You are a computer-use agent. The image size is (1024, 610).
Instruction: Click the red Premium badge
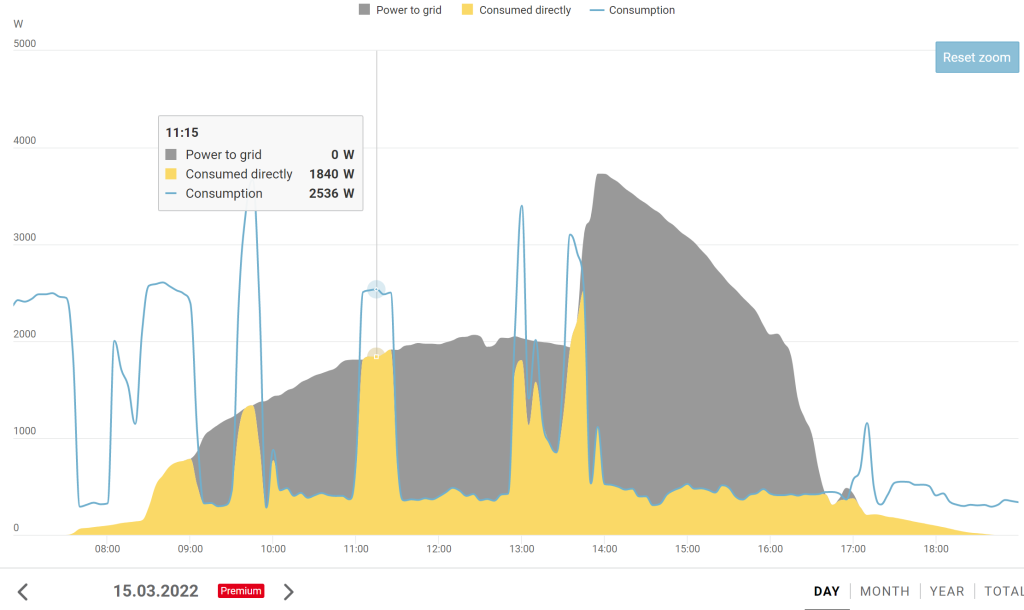click(x=241, y=591)
